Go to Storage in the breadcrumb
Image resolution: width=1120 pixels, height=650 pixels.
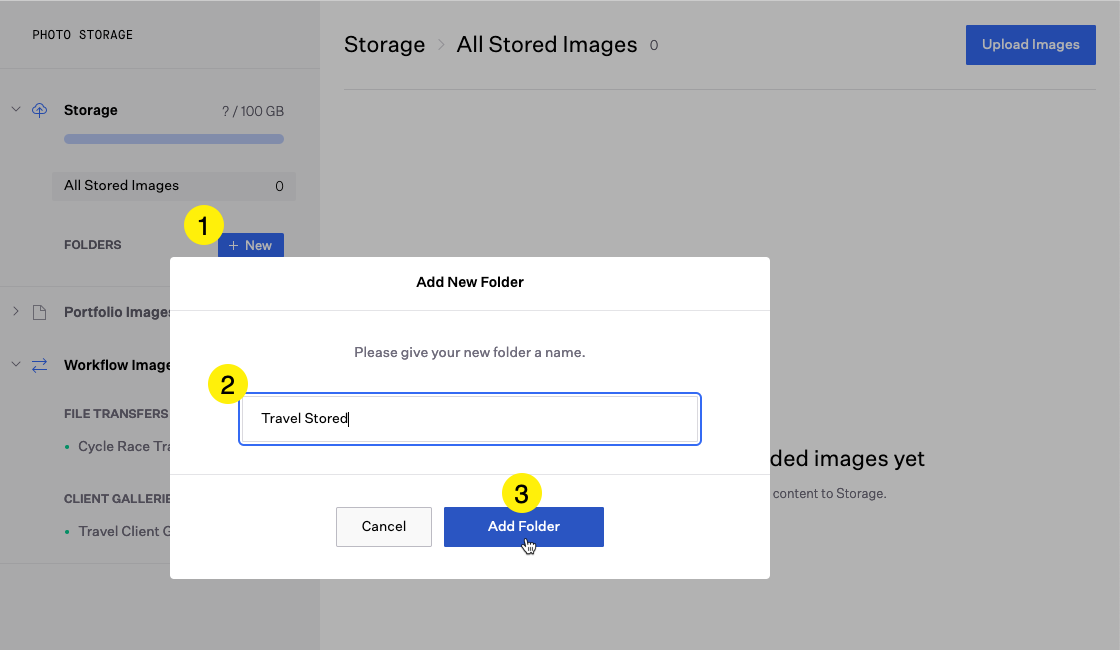[384, 45]
